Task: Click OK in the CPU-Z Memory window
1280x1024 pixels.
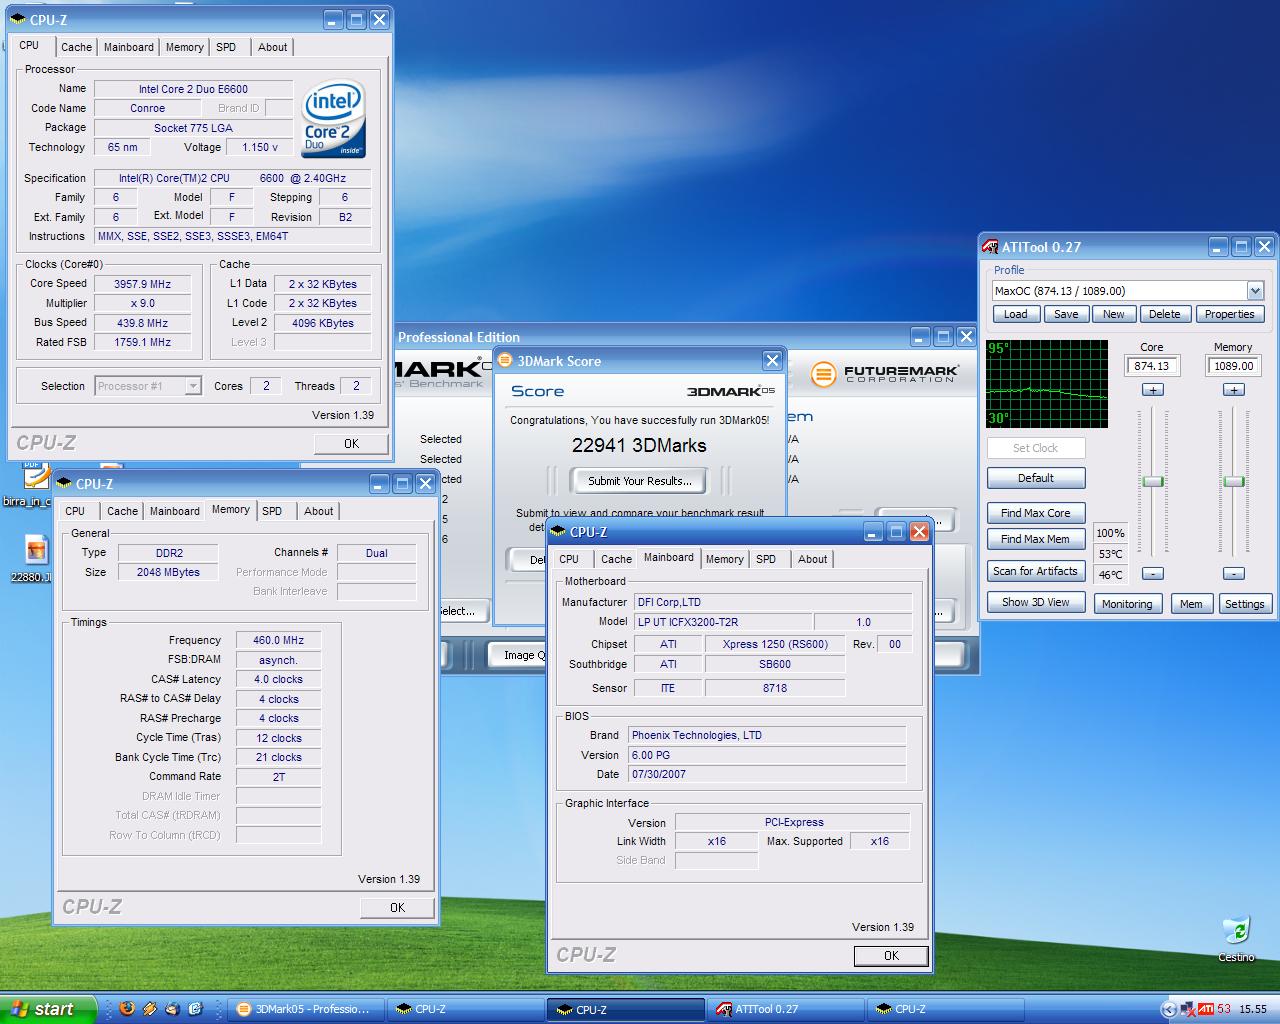Action: click(x=397, y=908)
